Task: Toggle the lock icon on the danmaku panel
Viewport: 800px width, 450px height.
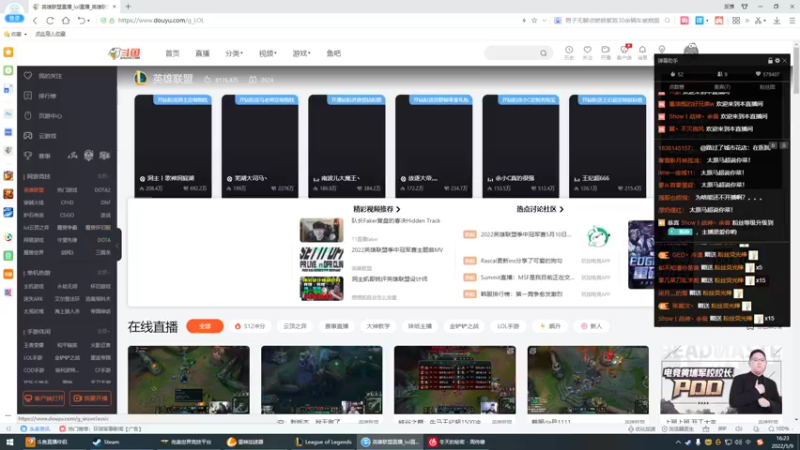Action: pyautogui.click(x=770, y=61)
